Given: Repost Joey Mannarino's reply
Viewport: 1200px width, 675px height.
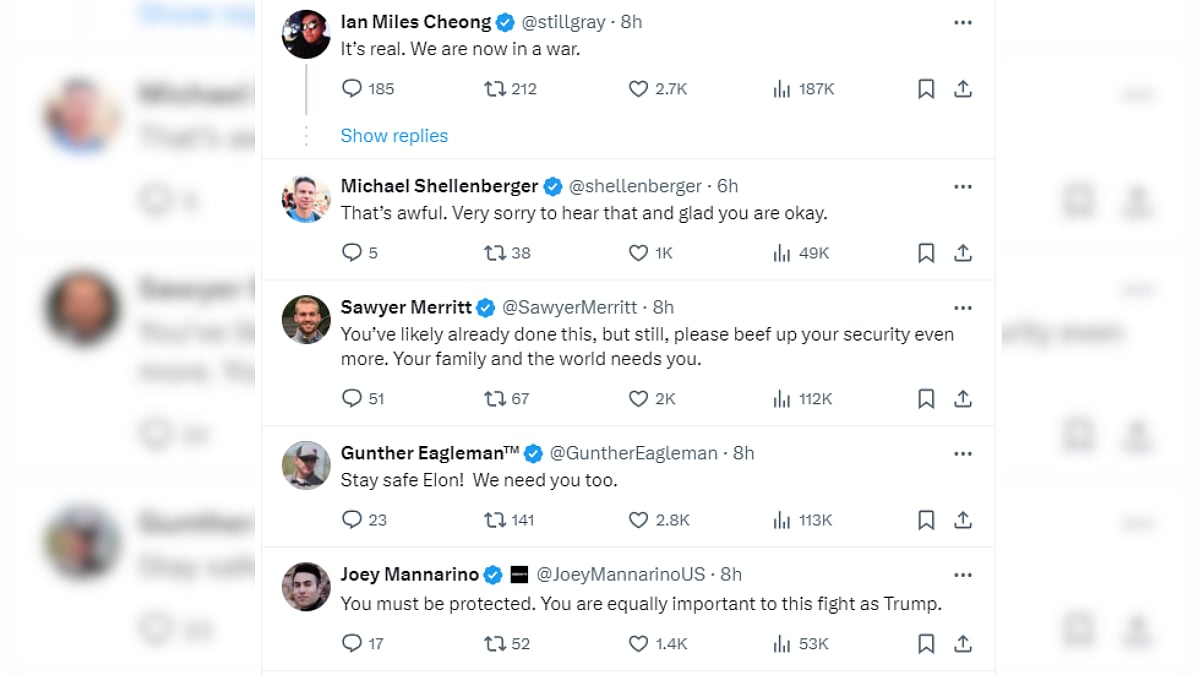Looking at the screenshot, I should [495, 643].
